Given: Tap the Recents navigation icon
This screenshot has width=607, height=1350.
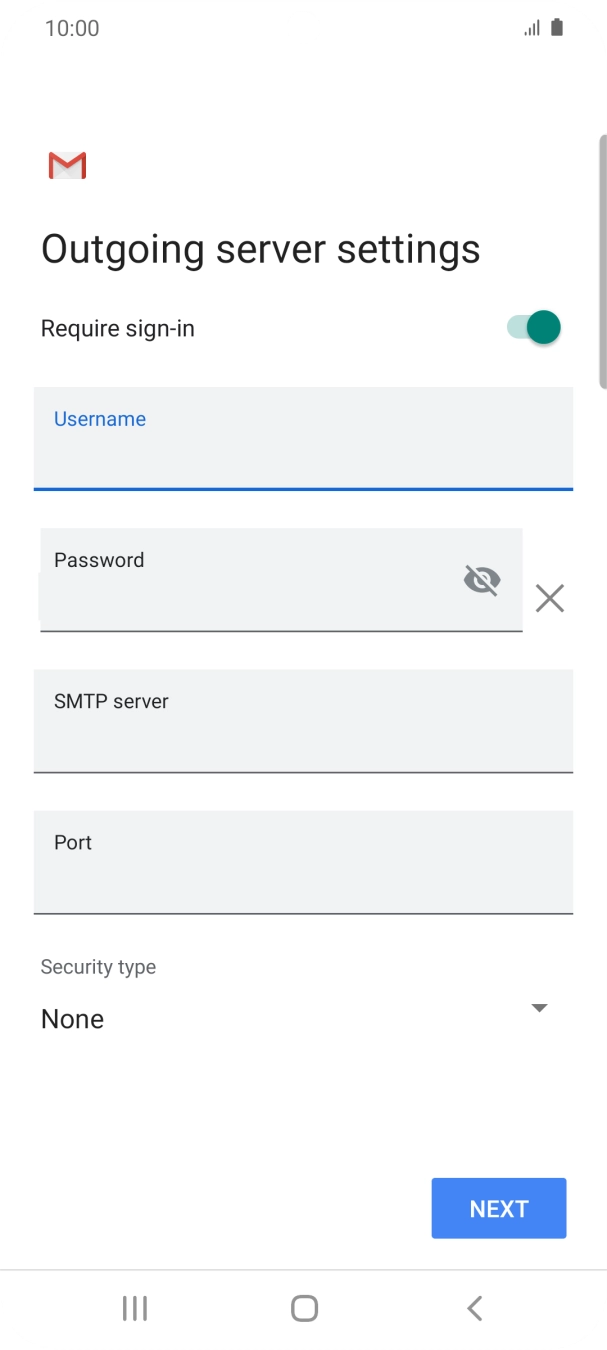Looking at the screenshot, I should (x=134, y=1307).
